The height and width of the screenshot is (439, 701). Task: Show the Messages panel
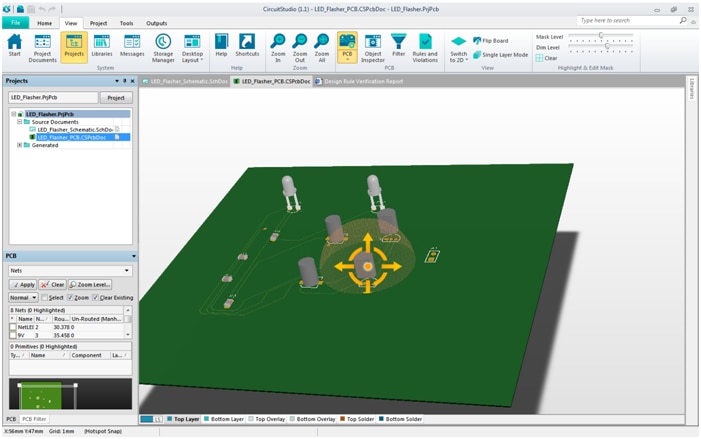click(x=132, y=47)
